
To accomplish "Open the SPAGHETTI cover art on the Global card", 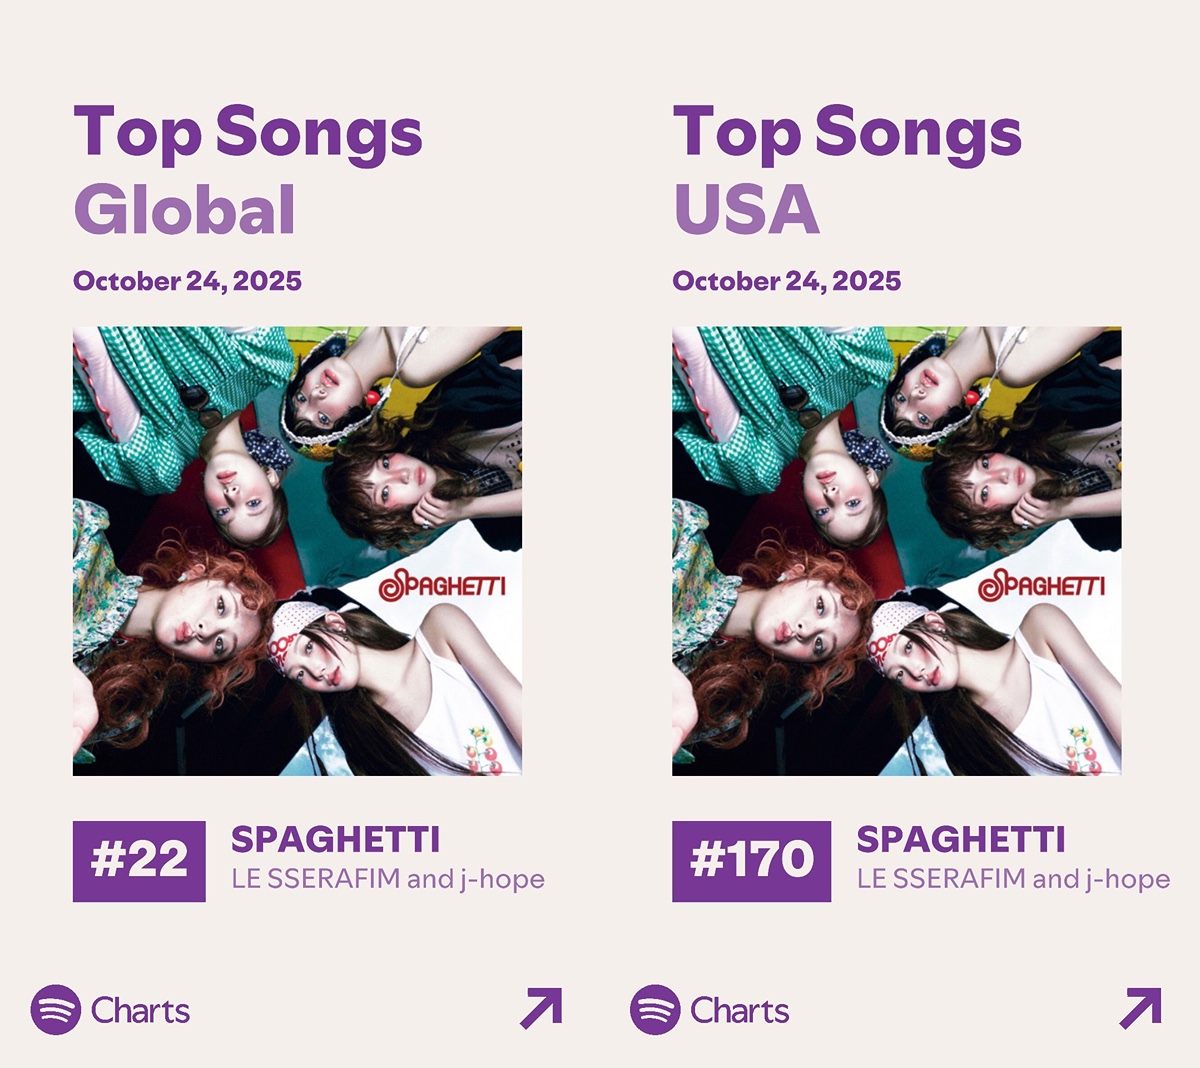I will [297, 551].
